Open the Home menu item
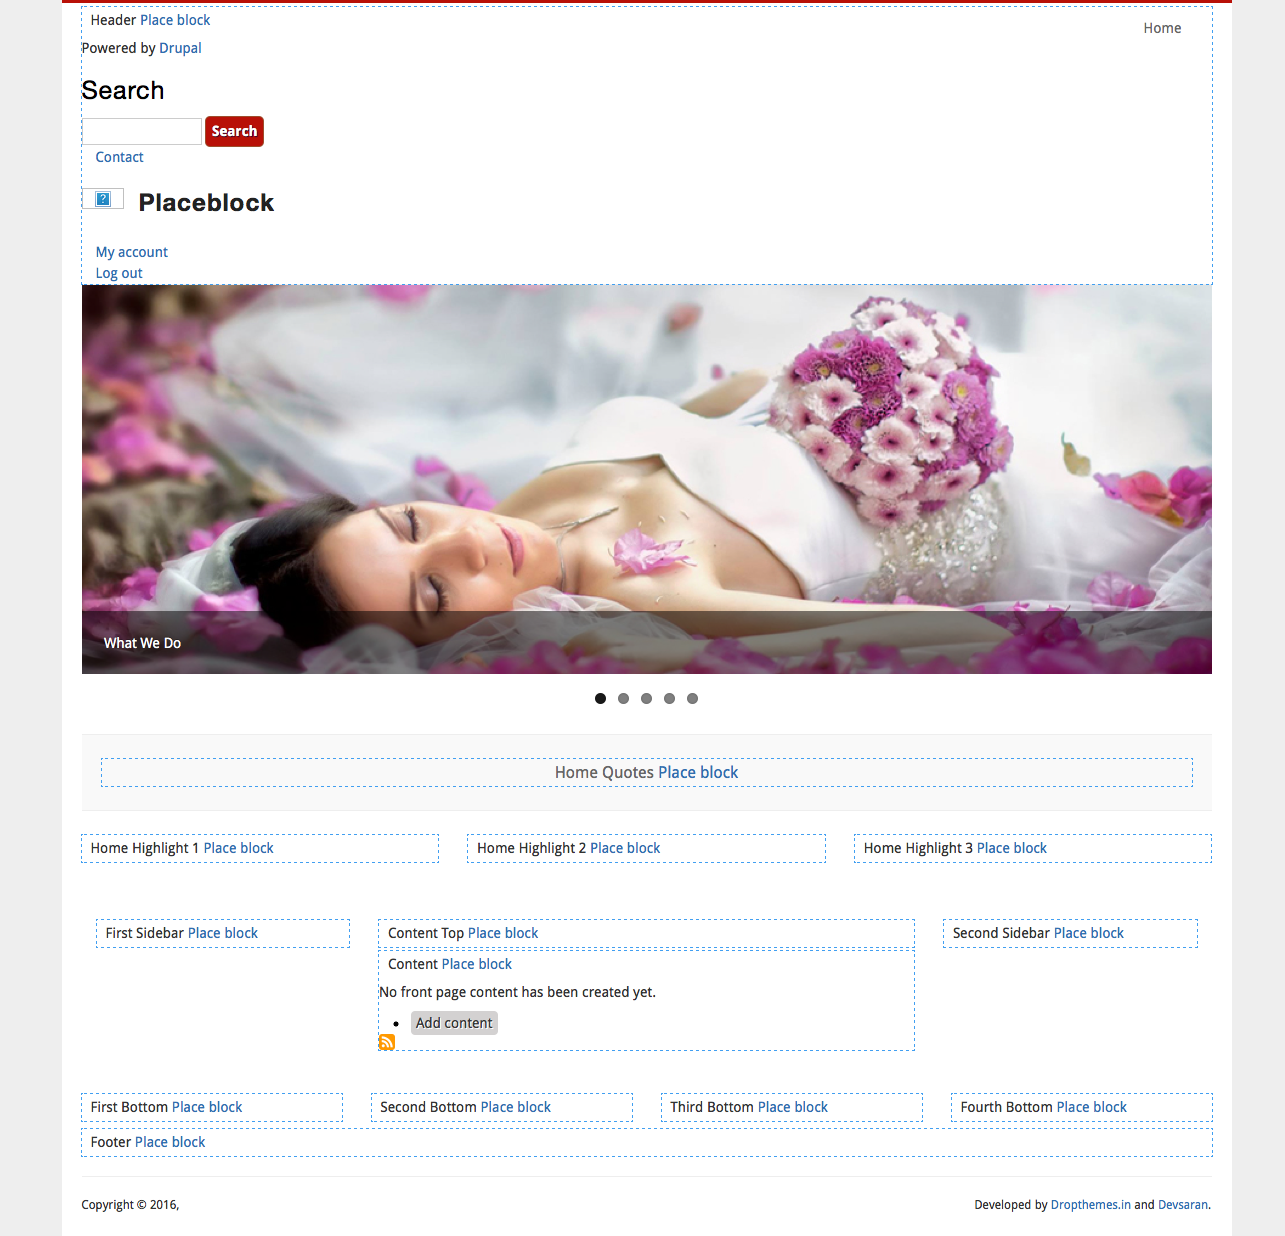 [1162, 28]
